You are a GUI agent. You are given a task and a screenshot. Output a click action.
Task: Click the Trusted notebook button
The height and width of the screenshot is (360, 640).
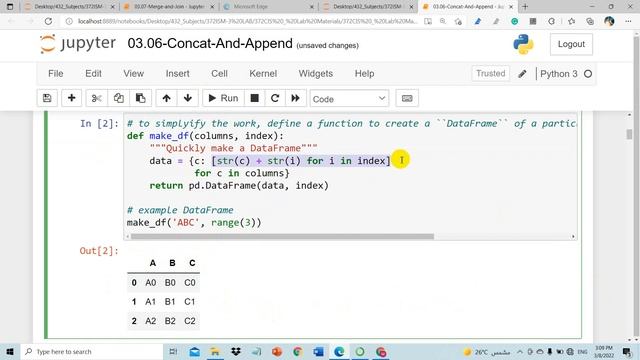pyautogui.click(x=490, y=73)
